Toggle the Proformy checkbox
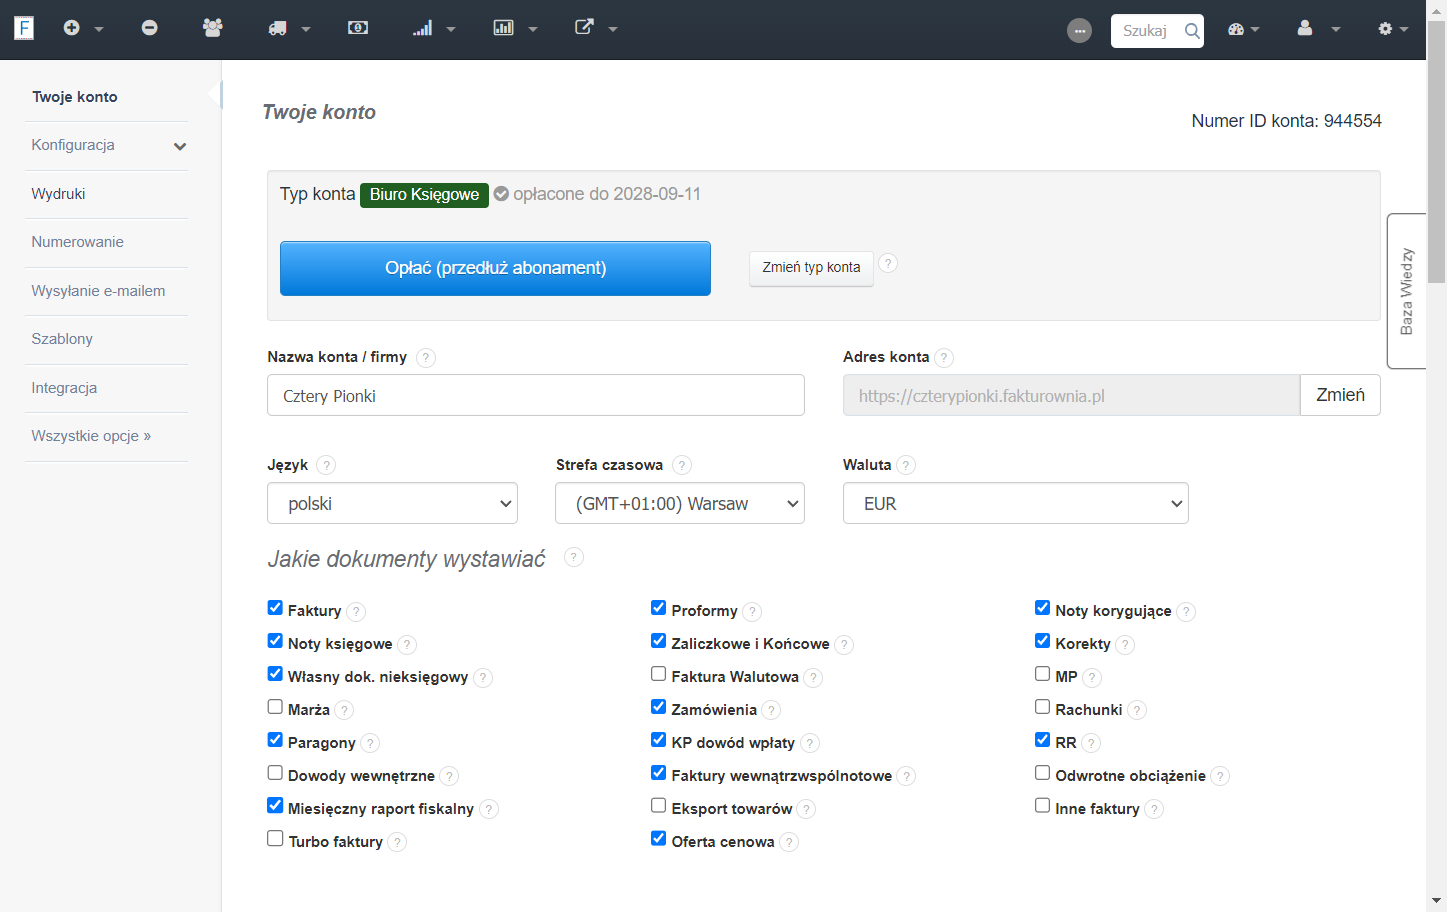This screenshot has height=912, width=1447. [x=658, y=608]
